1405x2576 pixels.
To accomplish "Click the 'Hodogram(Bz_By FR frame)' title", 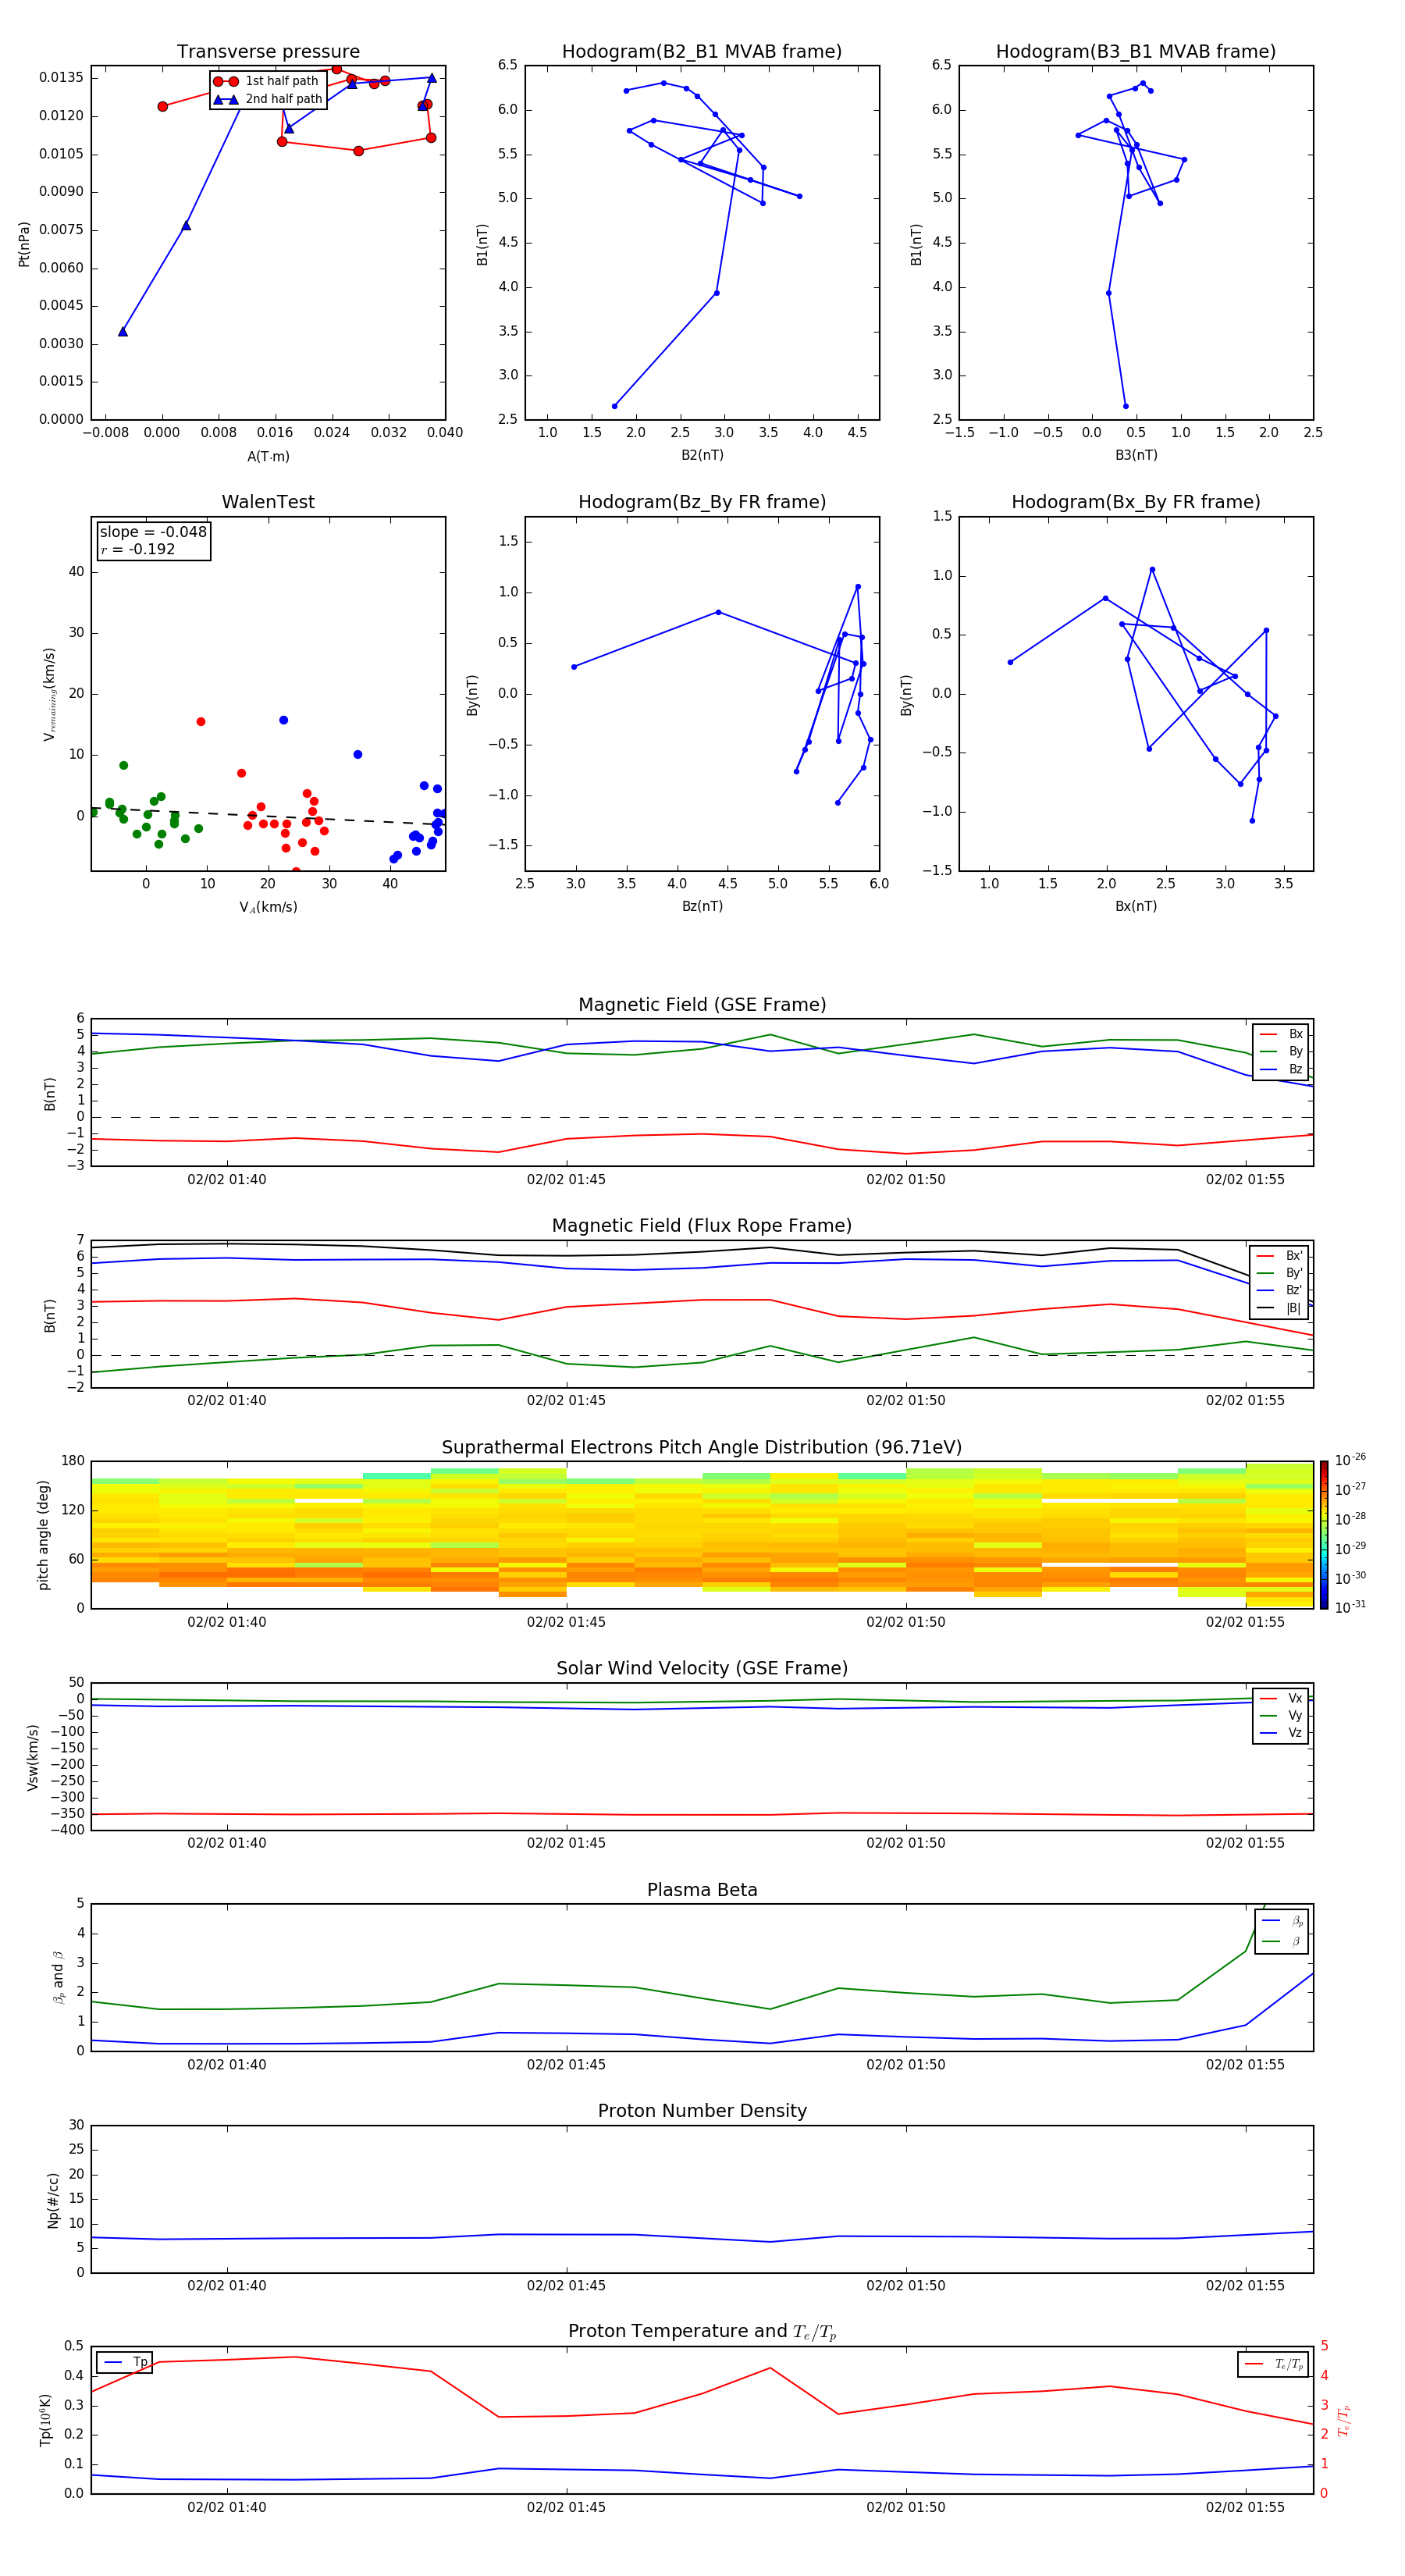I will (x=702, y=502).
